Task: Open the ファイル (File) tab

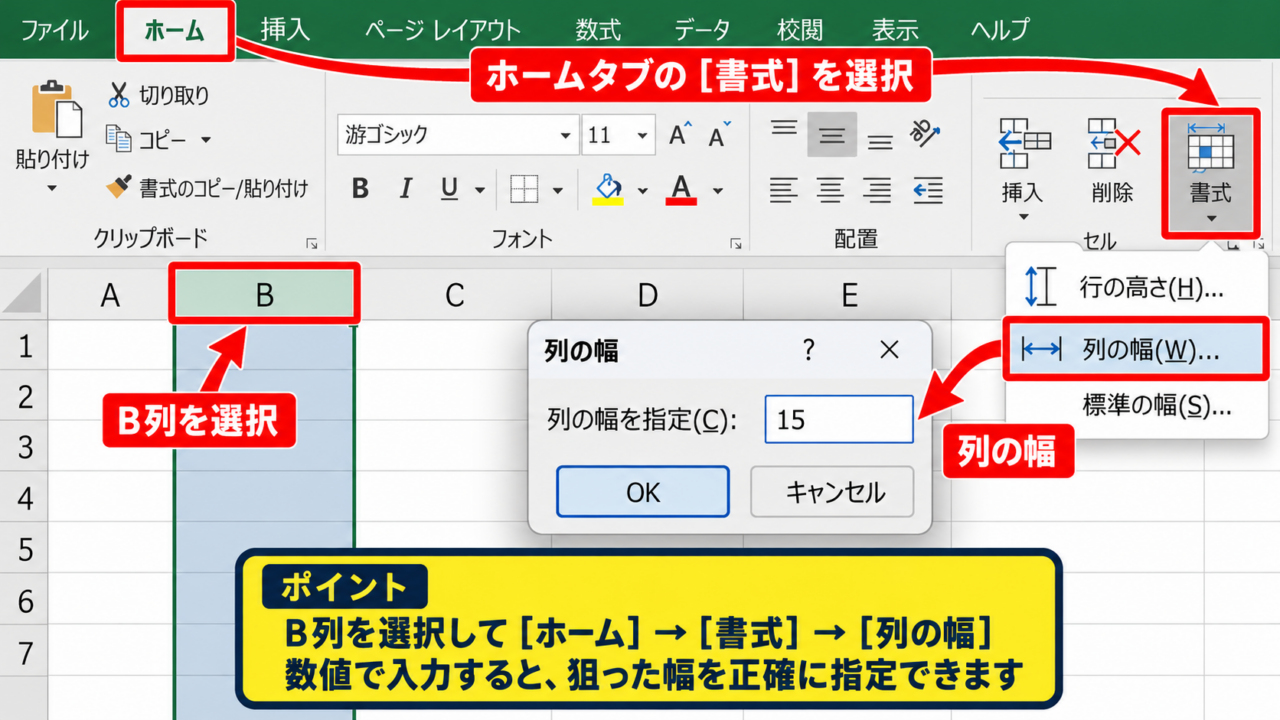Action: [54, 29]
